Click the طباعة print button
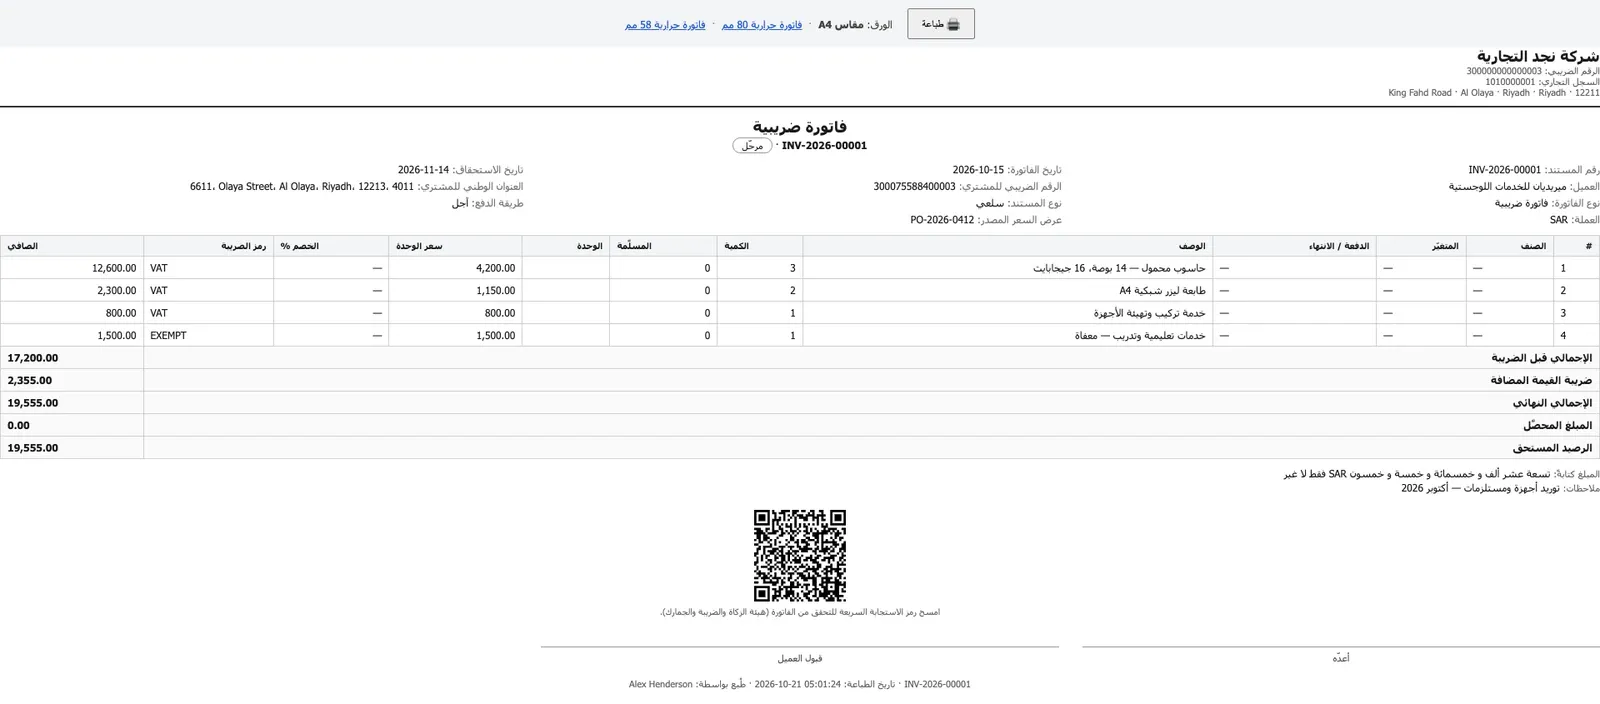Image resolution: width=1600 pixels, height=704 pixels. pos(941,24)
